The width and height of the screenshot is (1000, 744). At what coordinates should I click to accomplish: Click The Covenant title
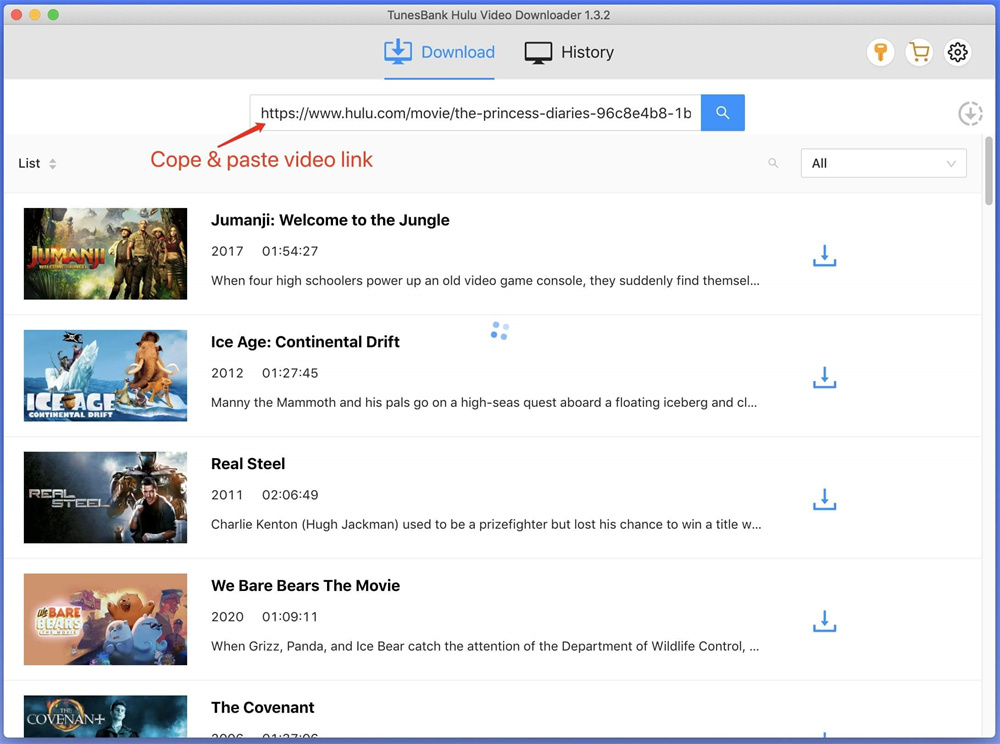[263, 707]
